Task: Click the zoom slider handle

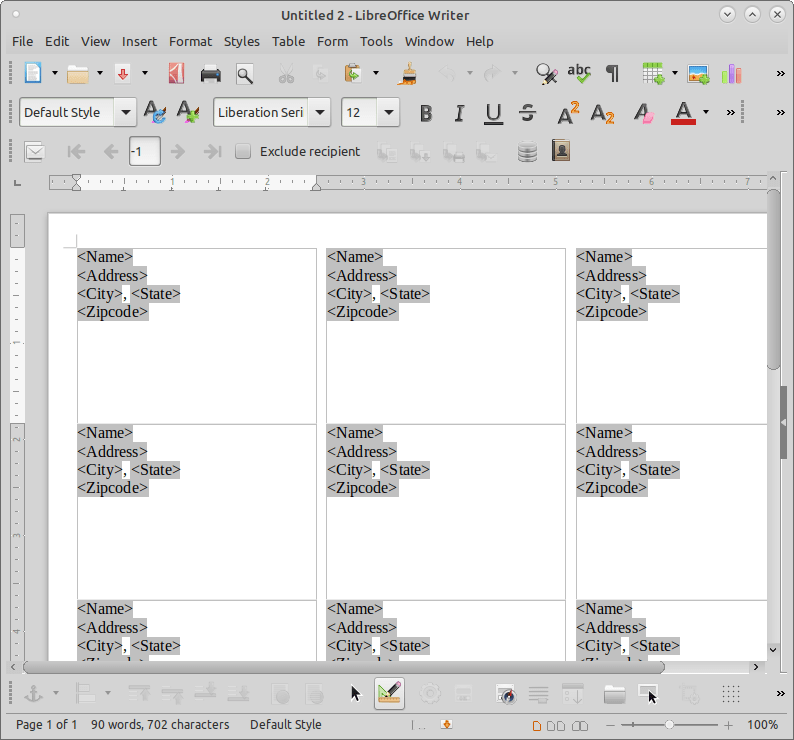Action: [x=669, y=725]
